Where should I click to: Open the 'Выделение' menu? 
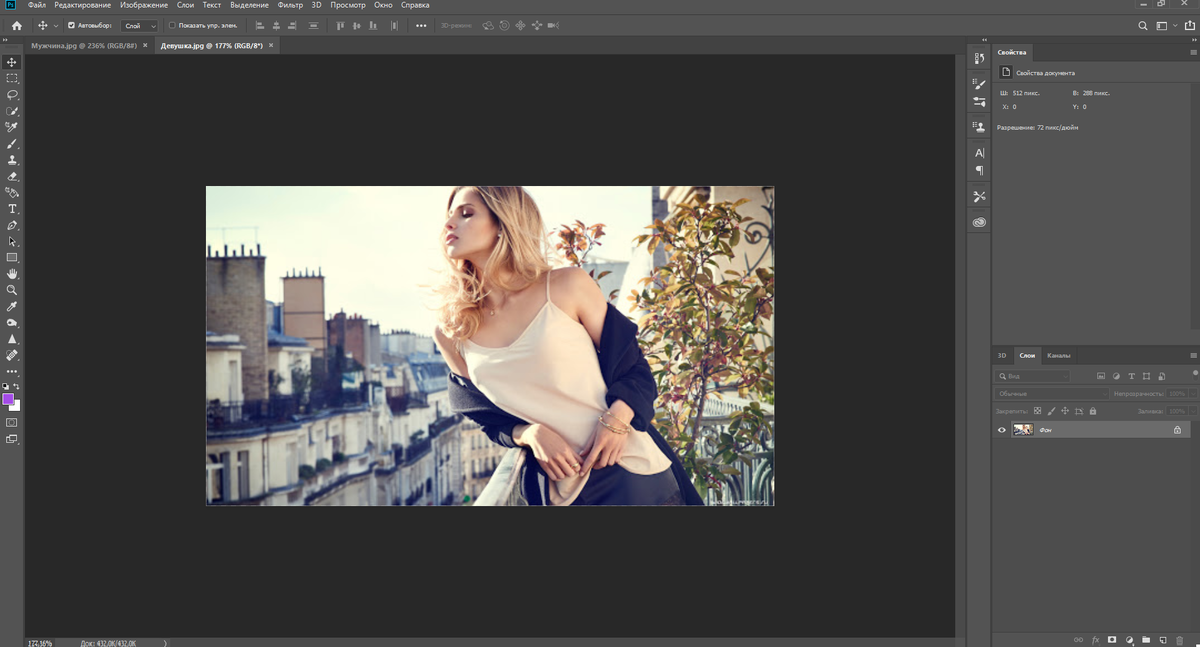pyautogui.click(x=249, y=5)
